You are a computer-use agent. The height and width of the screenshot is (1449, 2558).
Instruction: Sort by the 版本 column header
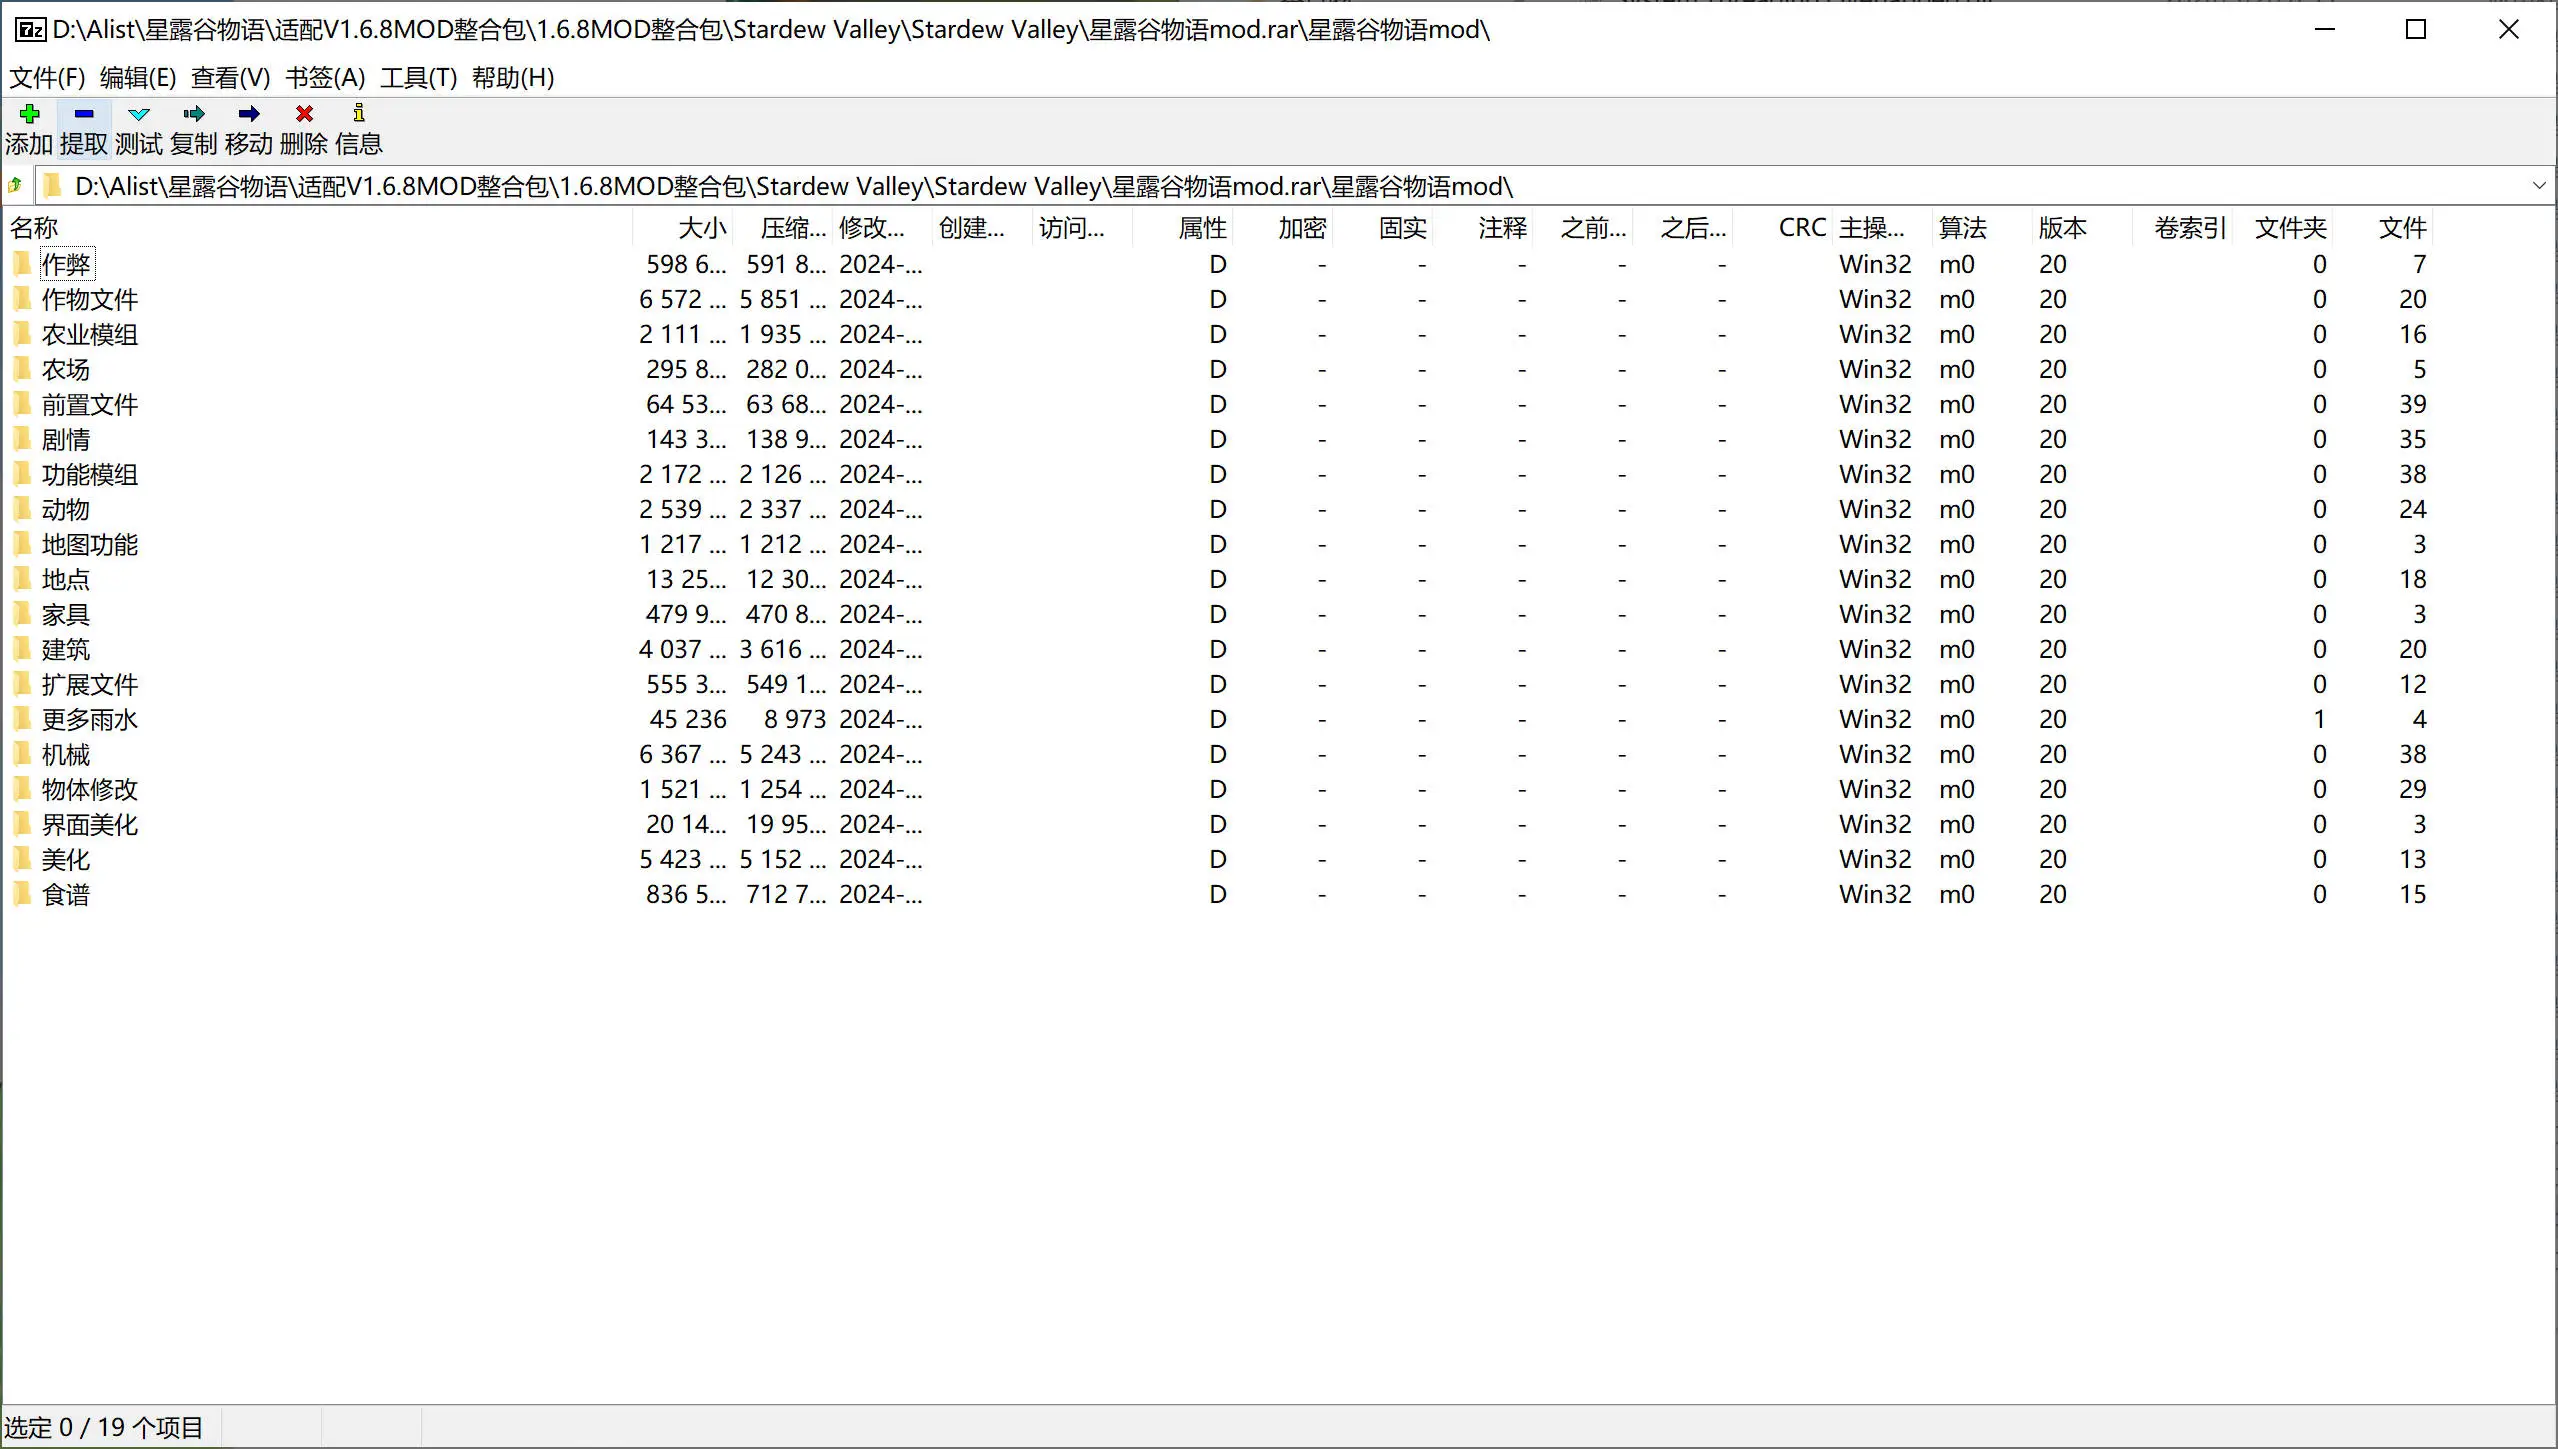tap(2083, 228)
